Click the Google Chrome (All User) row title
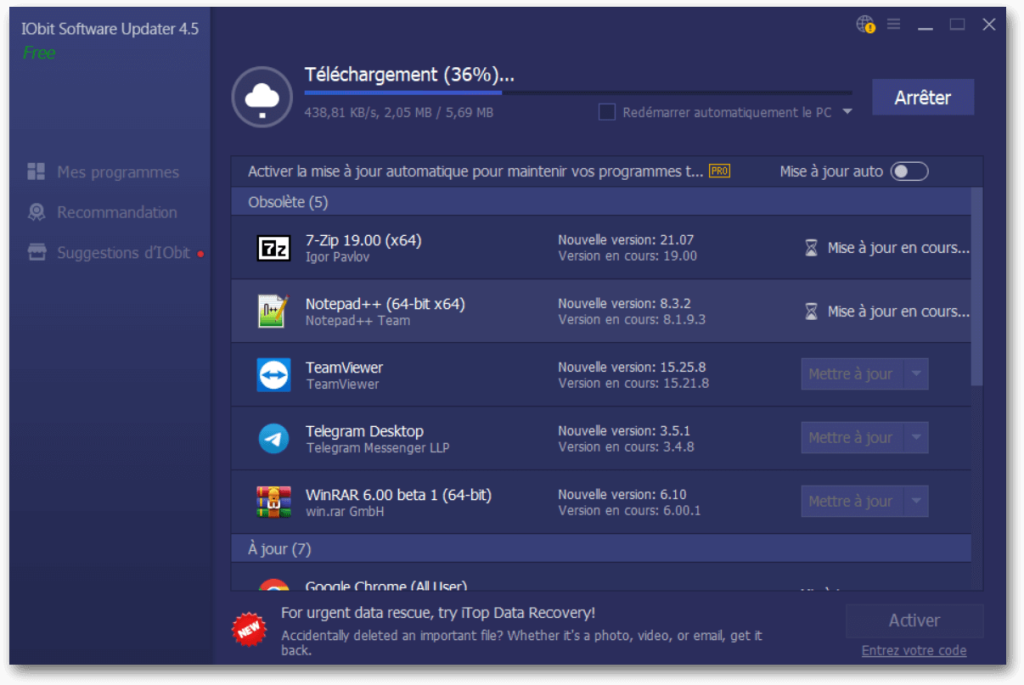 click(x=386, y=586)
